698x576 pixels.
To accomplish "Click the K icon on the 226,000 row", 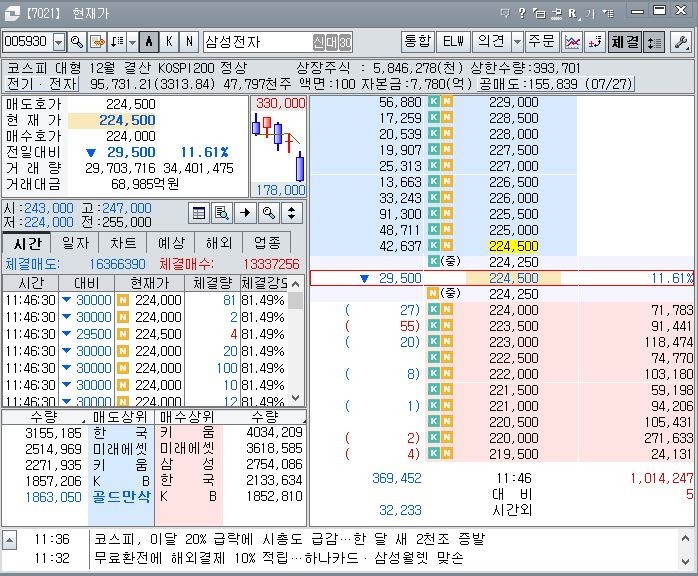I will pyautogui.click(x=433, y=198).
